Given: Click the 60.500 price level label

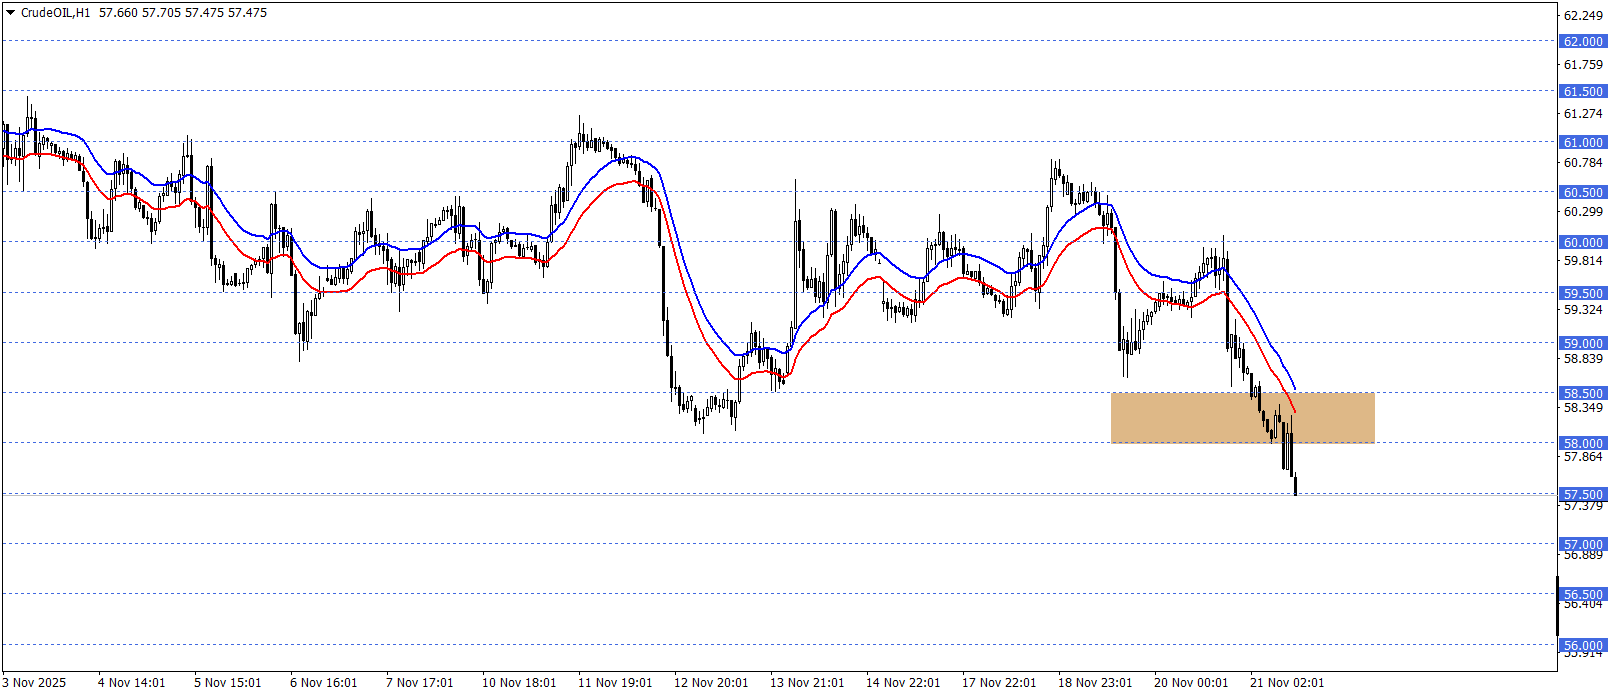Looking at the screenshot, I should 1583,192.
